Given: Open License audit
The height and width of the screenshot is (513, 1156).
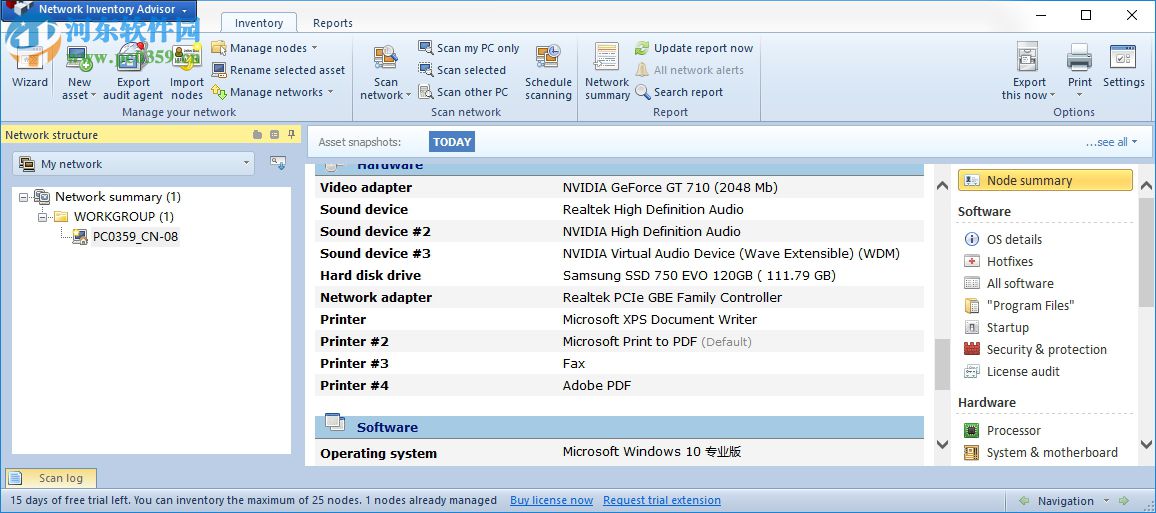Looking at the screenshot, I should 1013,372.
